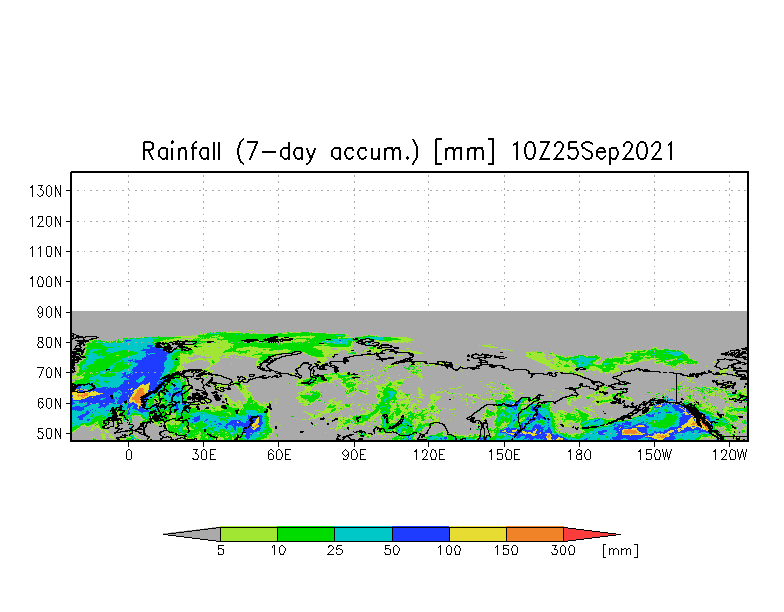Click the '120E' longitude label
Viewport: 784px width, 612px height.
click(x=429, y=455)
